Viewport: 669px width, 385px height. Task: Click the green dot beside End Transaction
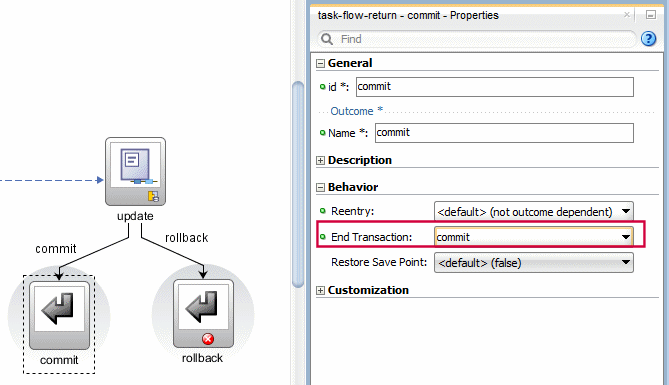[323, 236]
